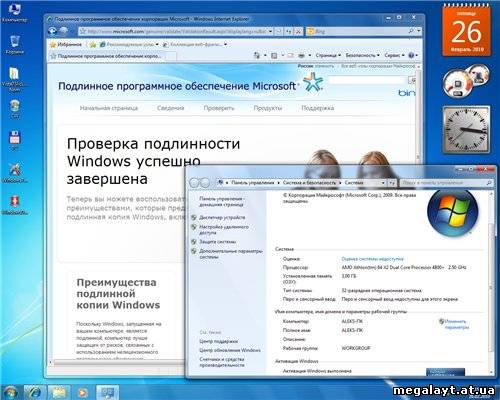Click Изменить параметры link in System window

(x=457, y=324)
